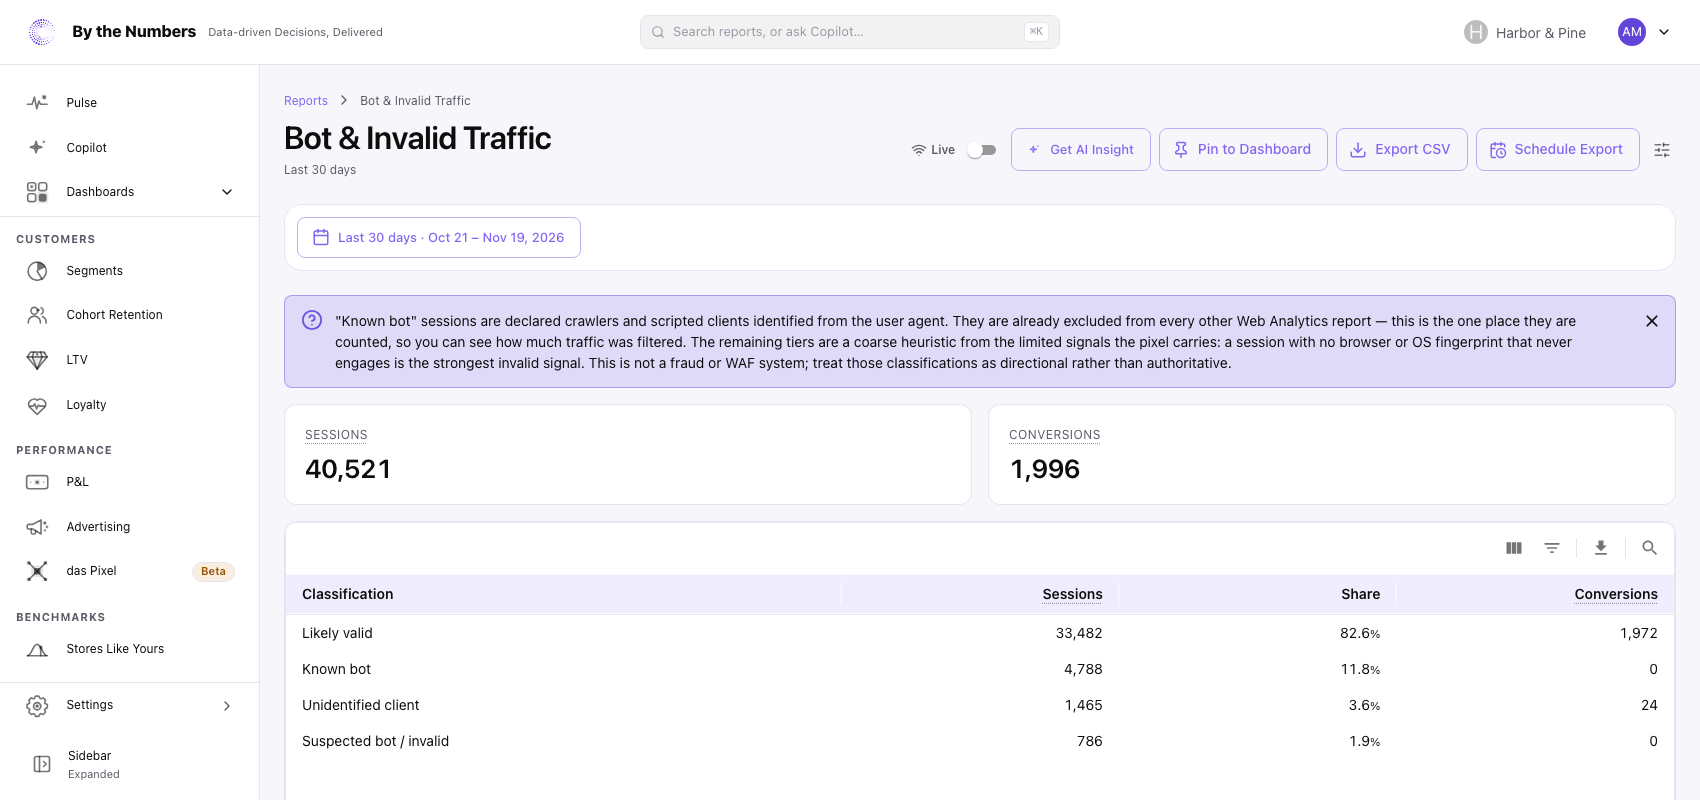
Task: Click the Loyalty heart icon
Action: [x=37, y=405]
